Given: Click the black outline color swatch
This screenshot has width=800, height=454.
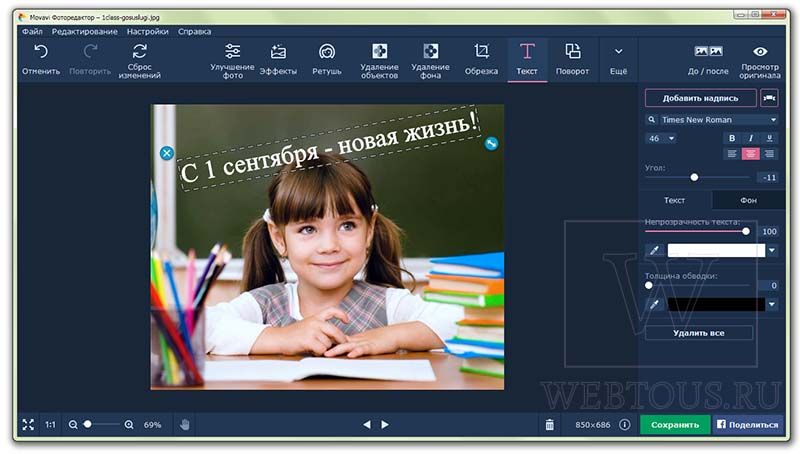Looking at the screenshot, I should (x=716, y=304).
